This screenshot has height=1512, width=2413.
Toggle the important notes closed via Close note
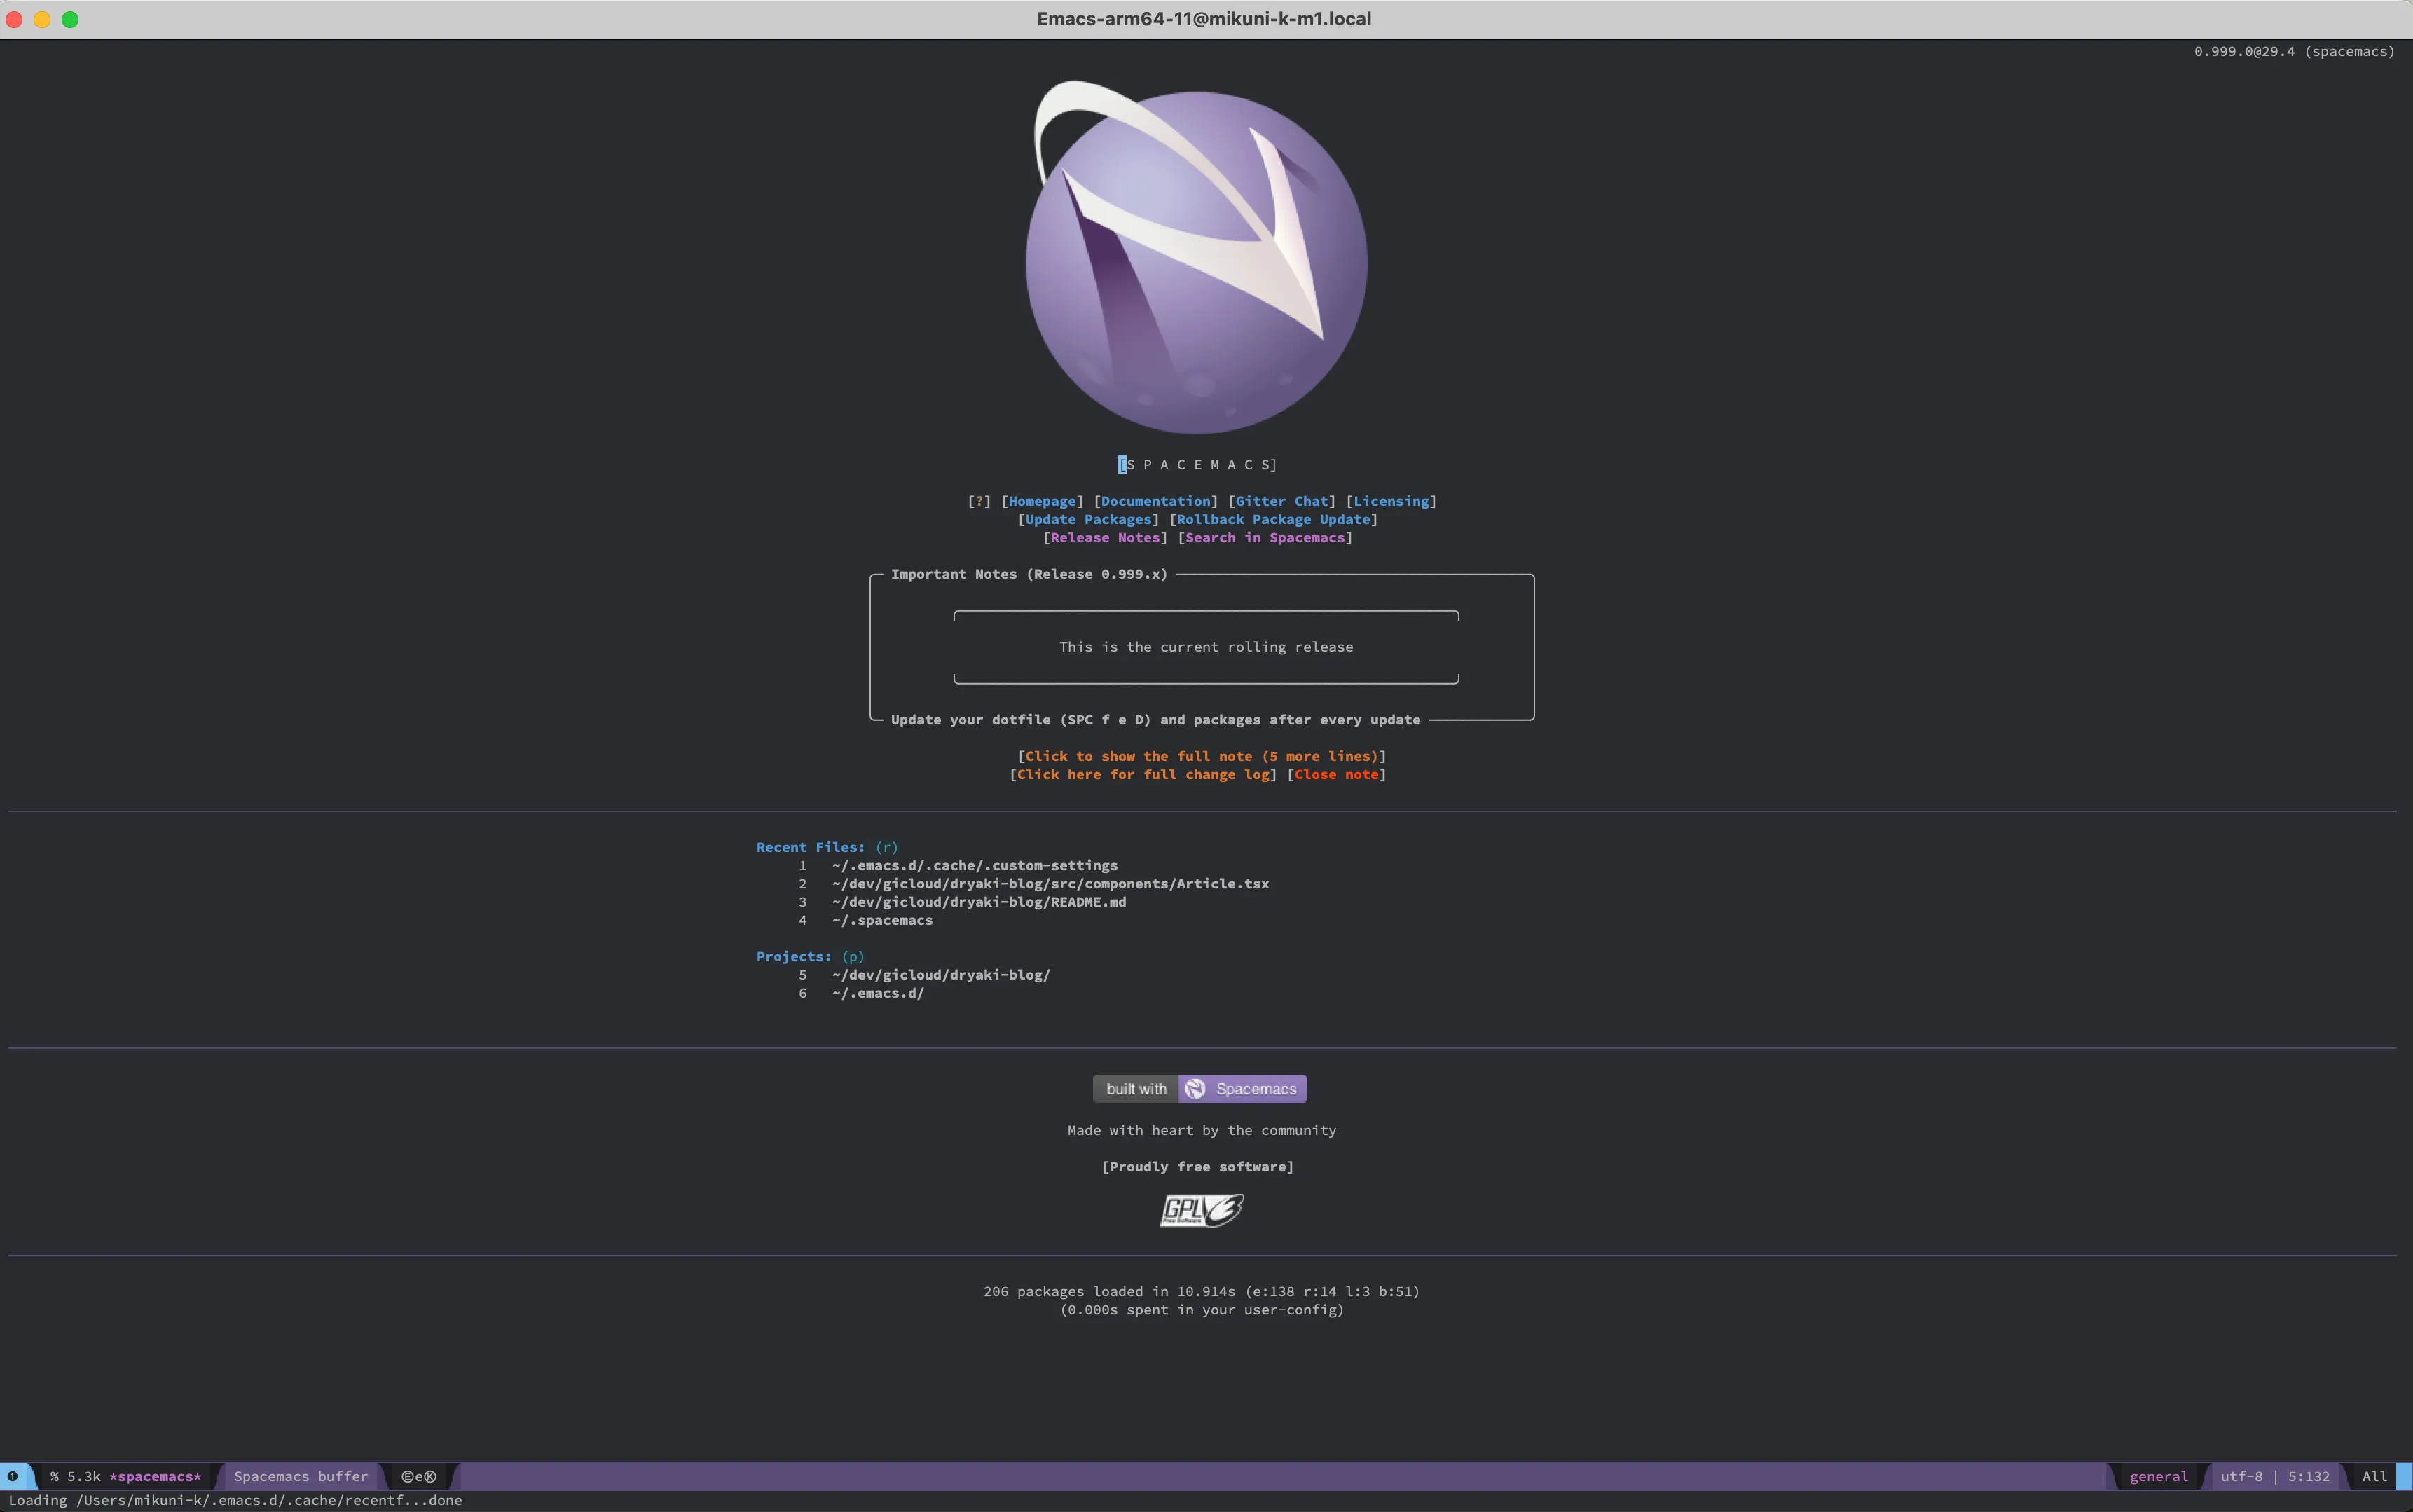(x=1336, y=774)
